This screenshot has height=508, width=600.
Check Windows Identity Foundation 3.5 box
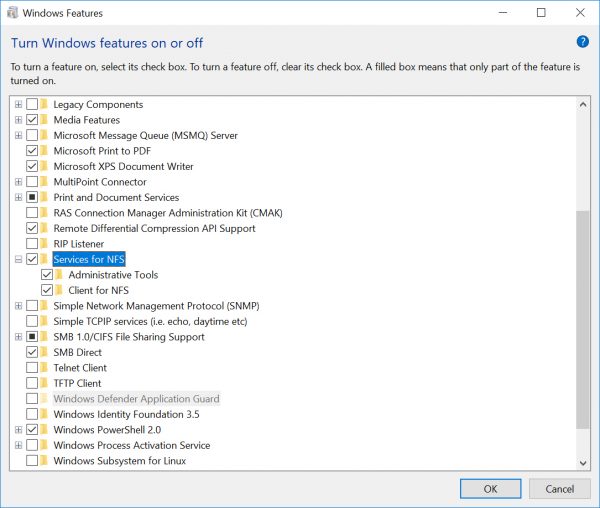[32, 414]
